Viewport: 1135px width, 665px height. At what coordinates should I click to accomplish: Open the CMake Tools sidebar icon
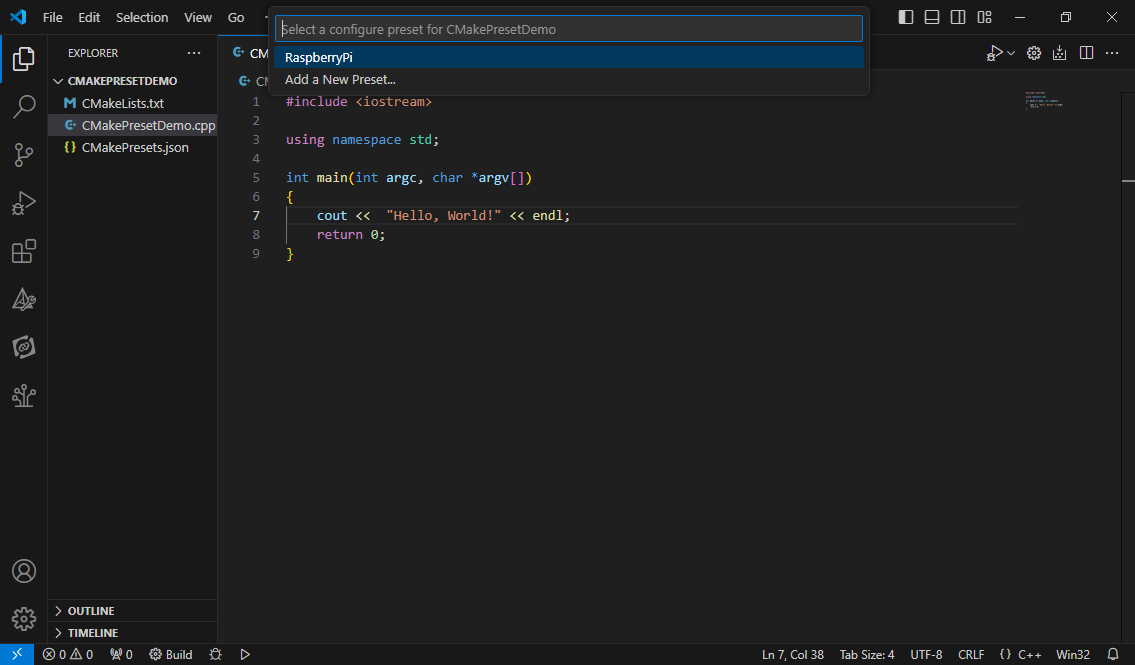pyautogui.click(x=23, y=300)
